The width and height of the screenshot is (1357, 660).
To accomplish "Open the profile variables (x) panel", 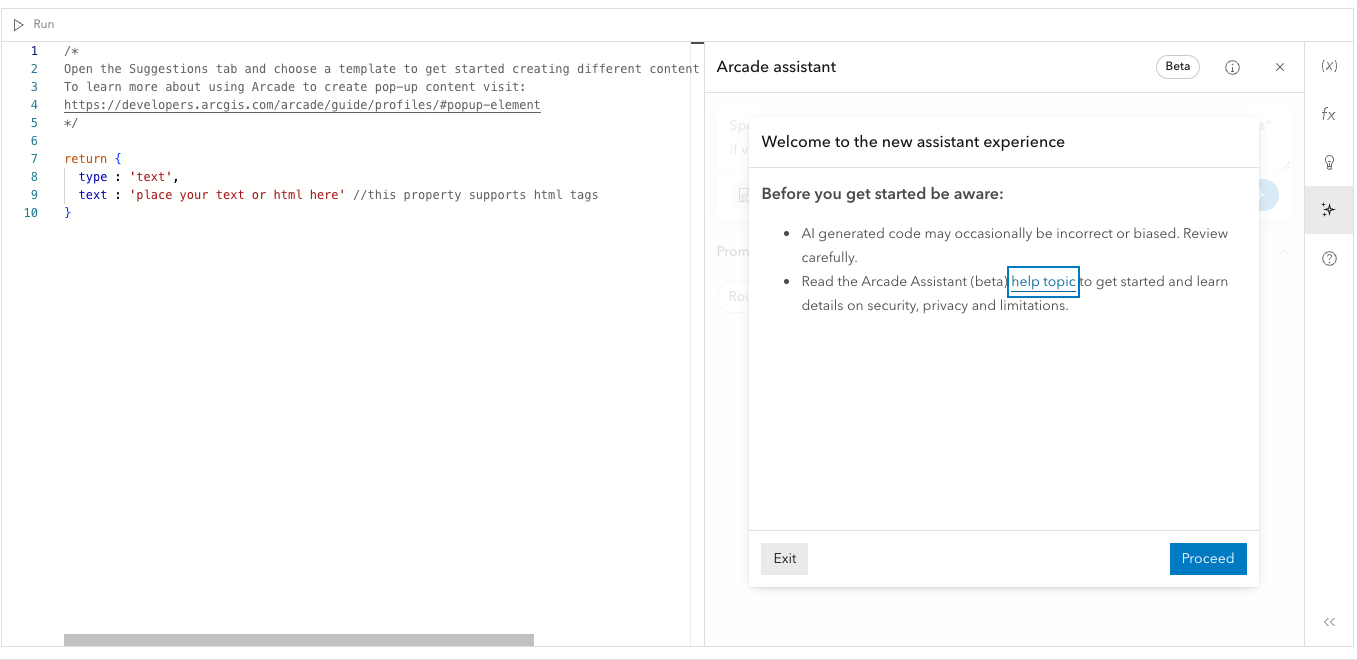I will (x=1329, y=66).
